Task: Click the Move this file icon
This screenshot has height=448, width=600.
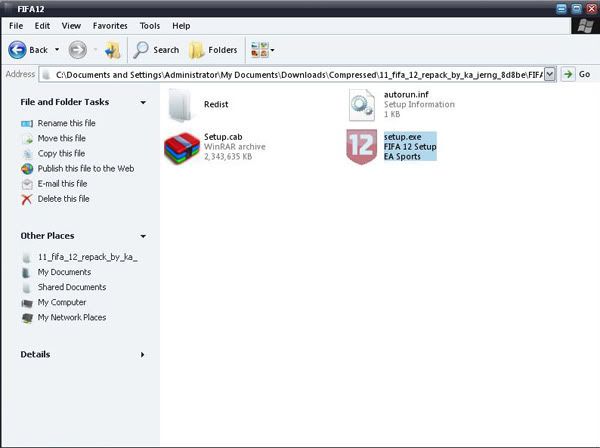Action: coord(27,139)
